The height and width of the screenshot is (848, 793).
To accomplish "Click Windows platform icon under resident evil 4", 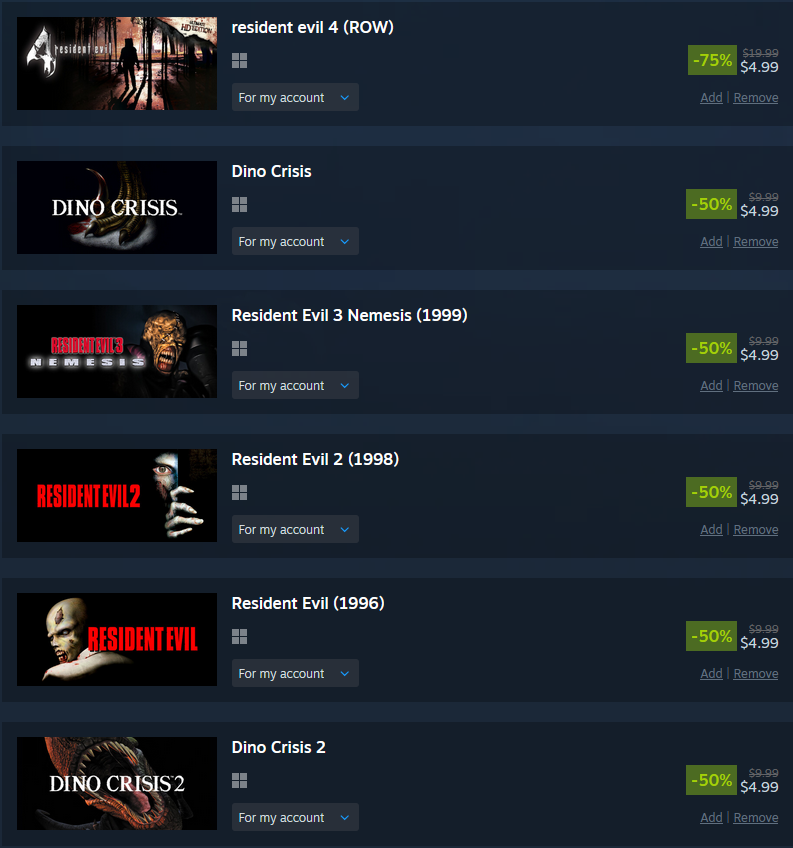I will pos(239,61).
